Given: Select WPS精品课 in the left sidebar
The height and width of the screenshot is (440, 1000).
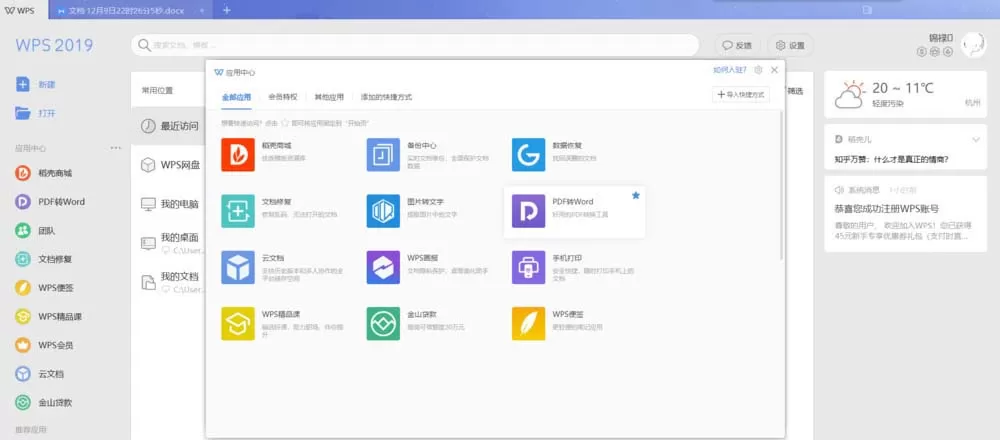Looking at the screenshot, I should 48,316.
